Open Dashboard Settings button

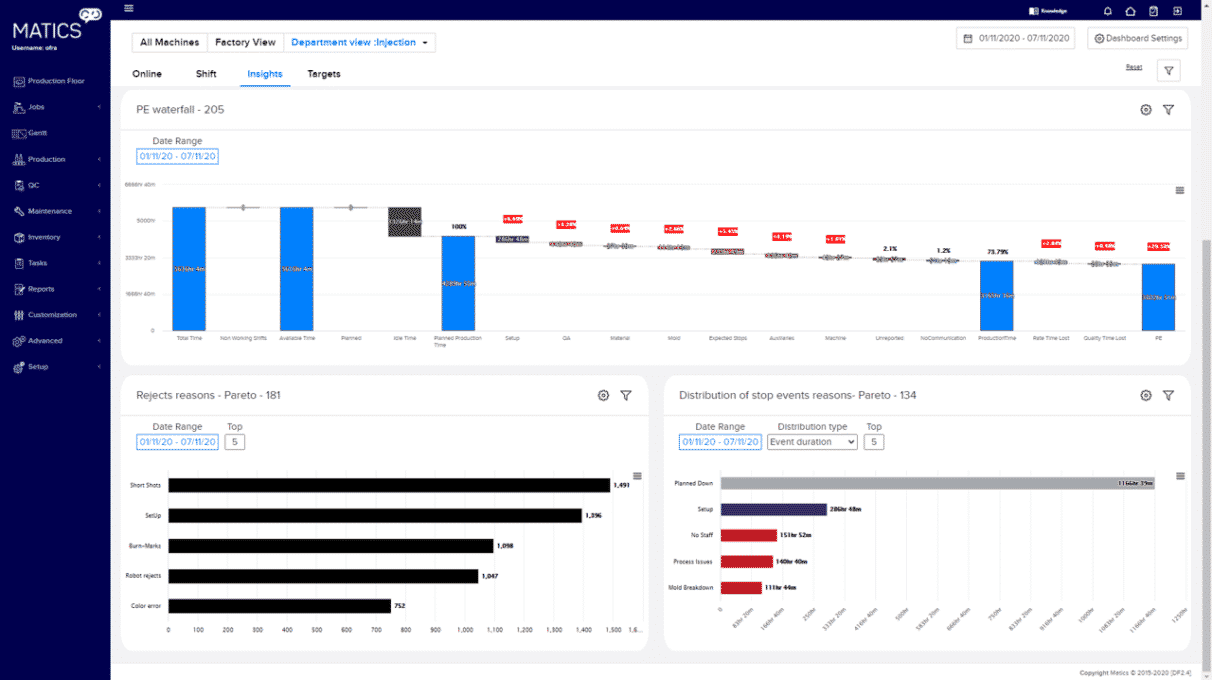click(x=1137, y=38)
